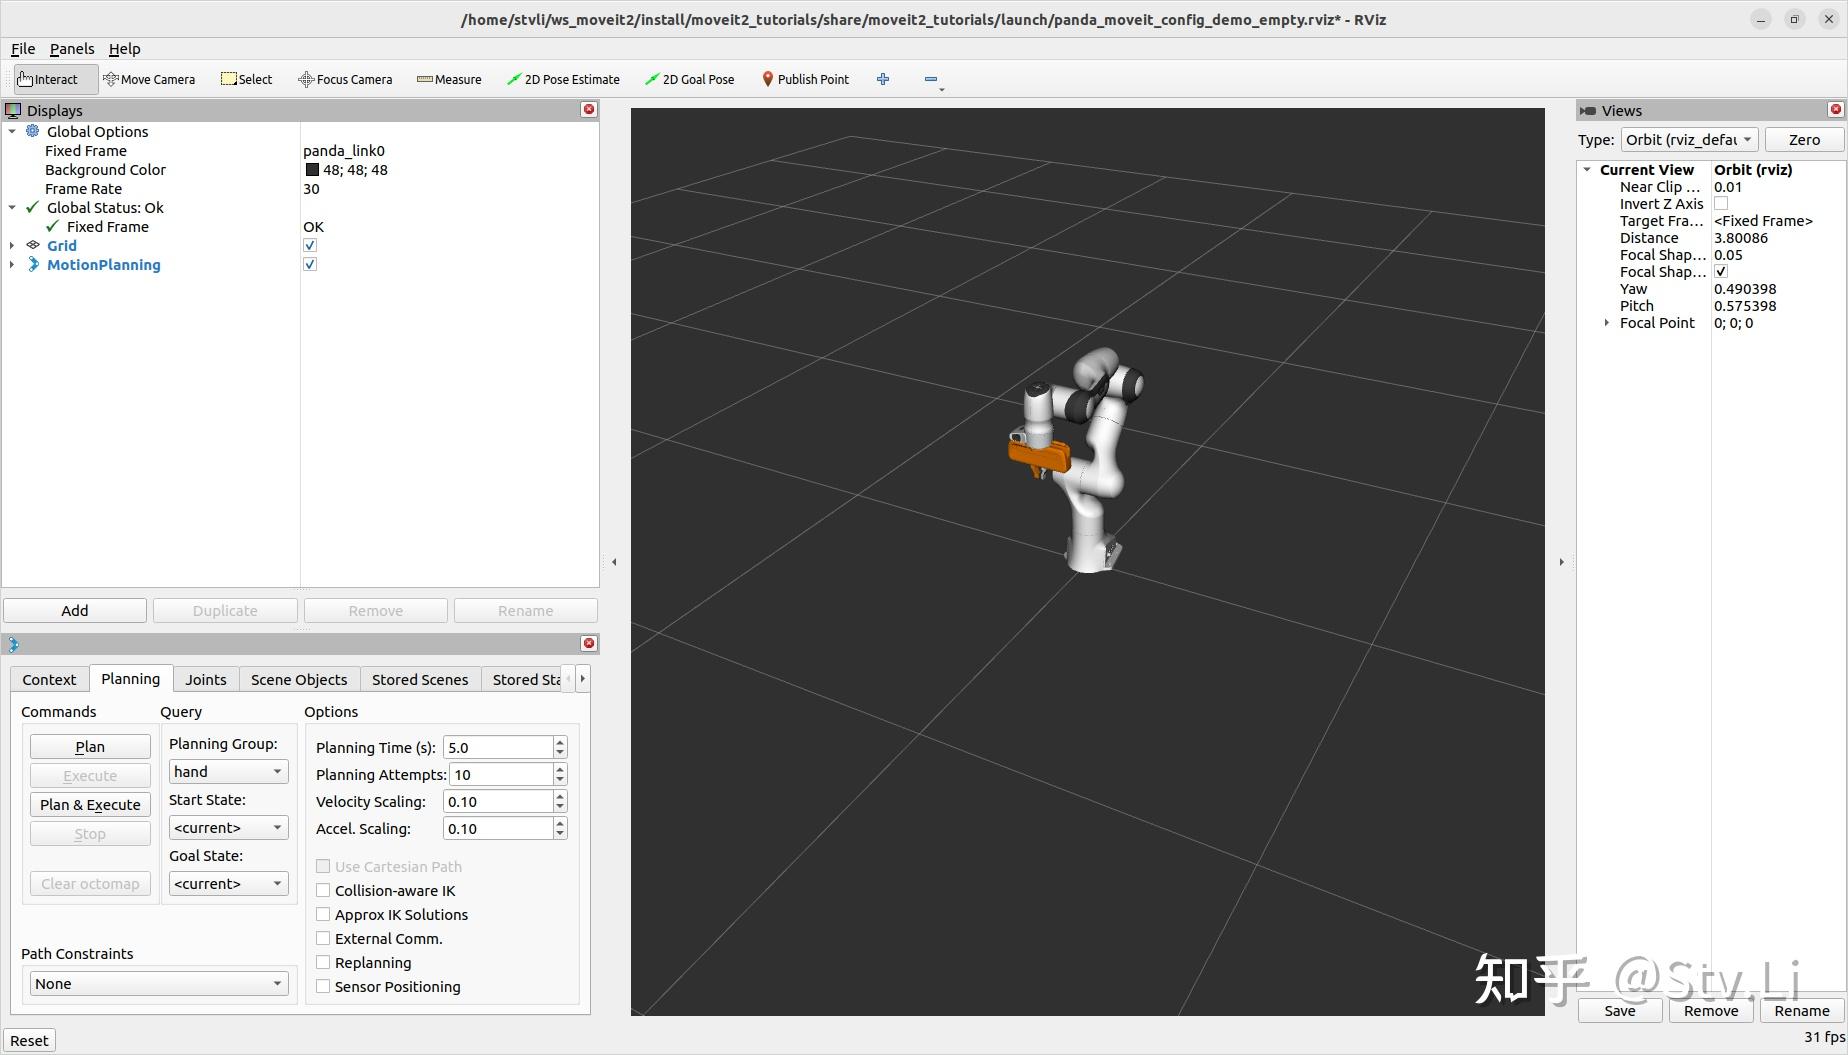Collapse the Current View tree in Views panel
The image size is (1848, 1055).
[1586, 169]
